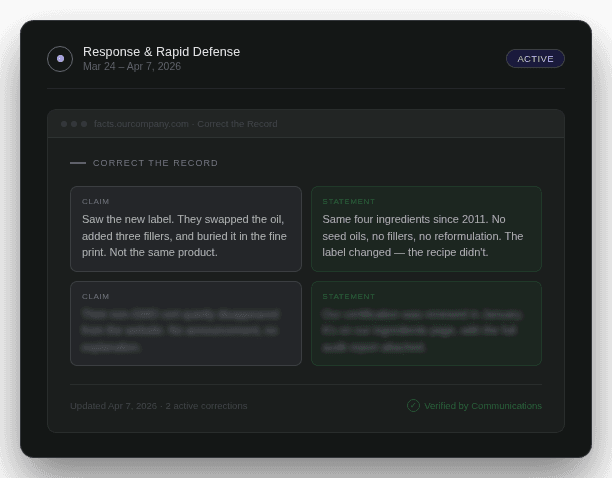Screen dimensions: 612x478
Task: Click the STATEMENT label on the first green card
Action: click(349, 202)
